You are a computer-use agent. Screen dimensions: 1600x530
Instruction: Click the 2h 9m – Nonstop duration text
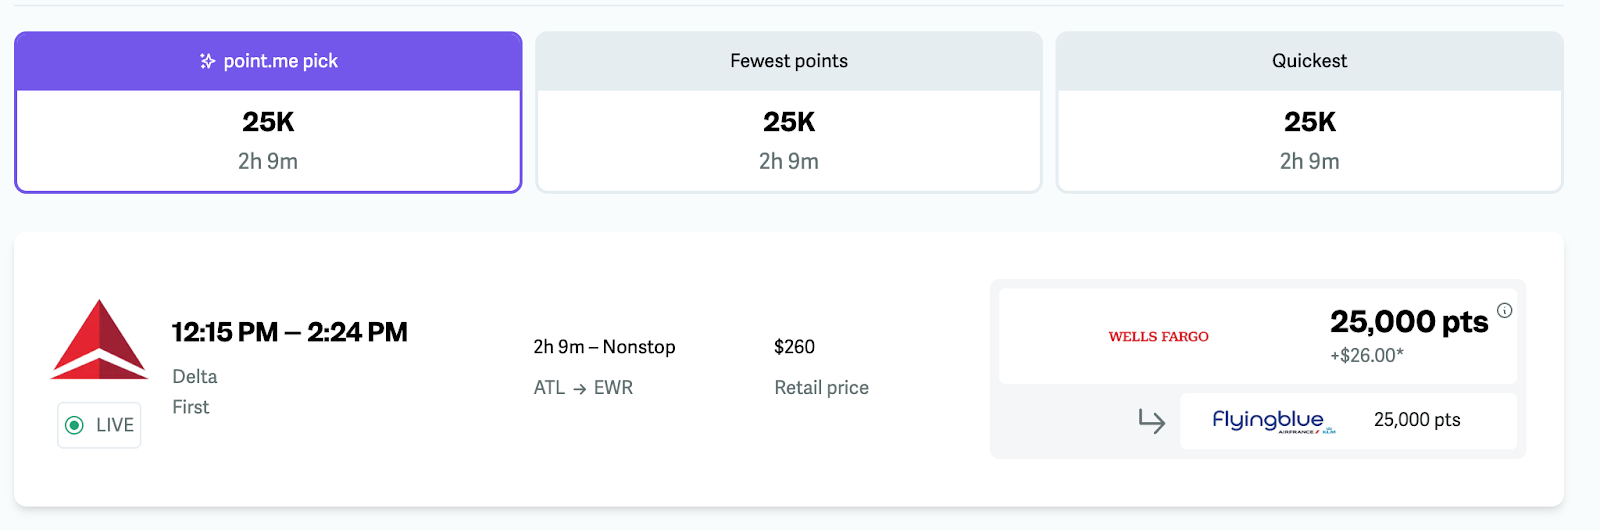(604, 347)
